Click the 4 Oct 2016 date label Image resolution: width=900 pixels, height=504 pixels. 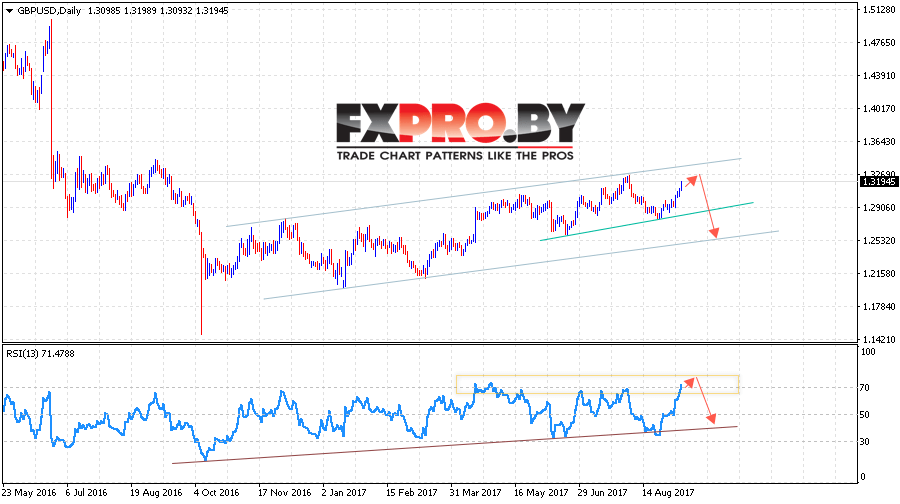pyautogui.click(x=216, y=493)
